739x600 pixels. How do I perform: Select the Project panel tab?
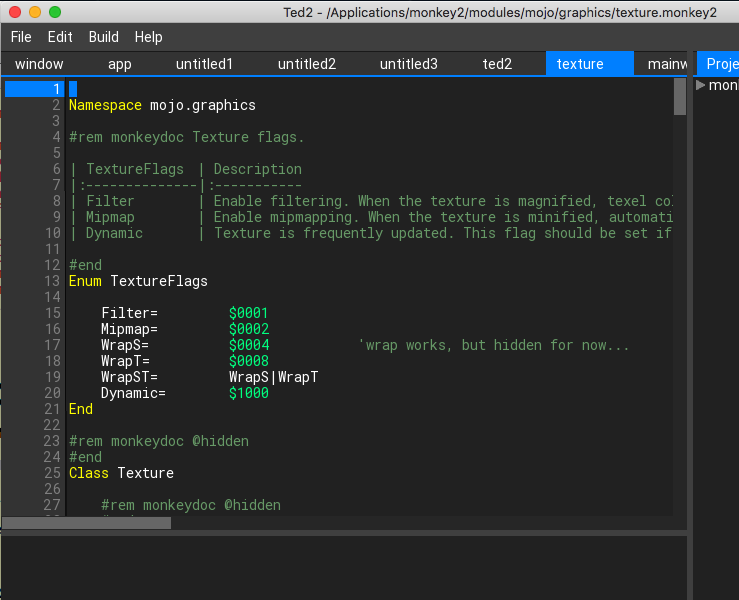click(x=720, y=64)
